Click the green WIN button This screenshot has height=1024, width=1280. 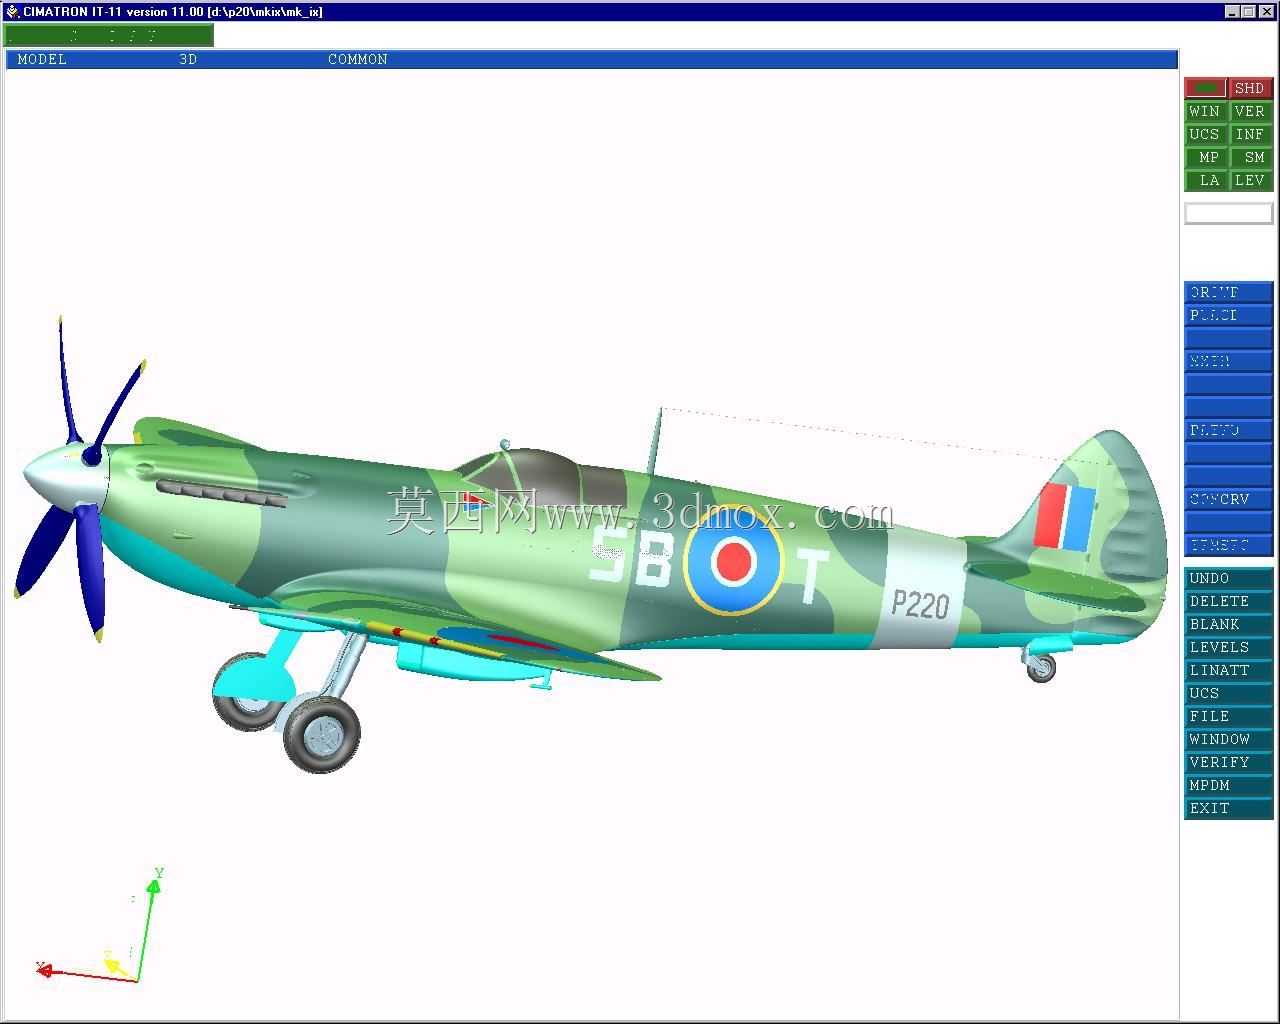click(x=1206, y=111)
